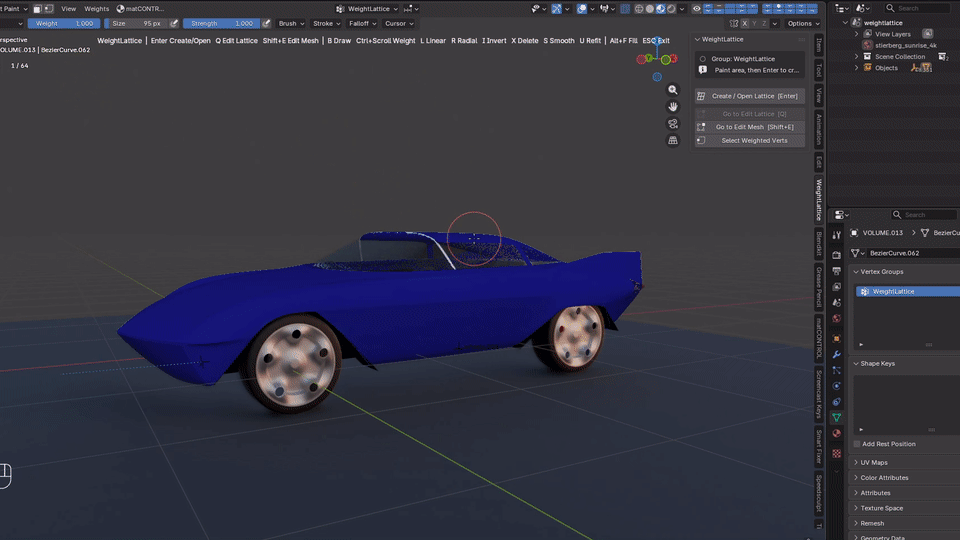Switch perspective/orthographic grid icon
960x540 pixels.
(673, 140)
